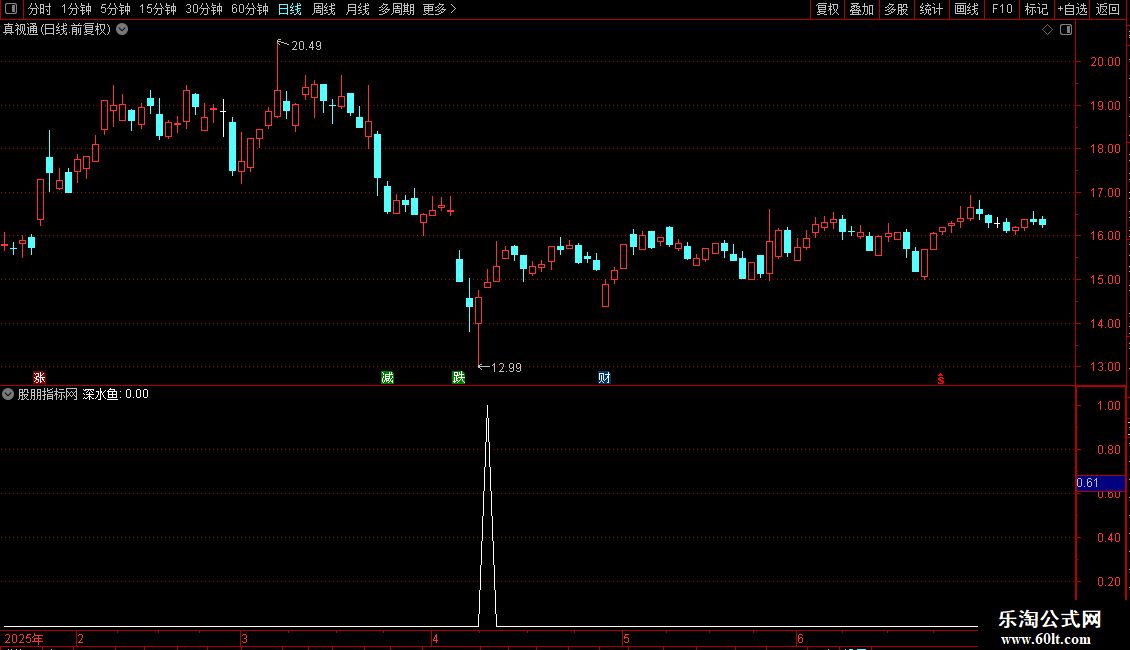Click the highlighted 0.61 axis value

pos(1100,483)
